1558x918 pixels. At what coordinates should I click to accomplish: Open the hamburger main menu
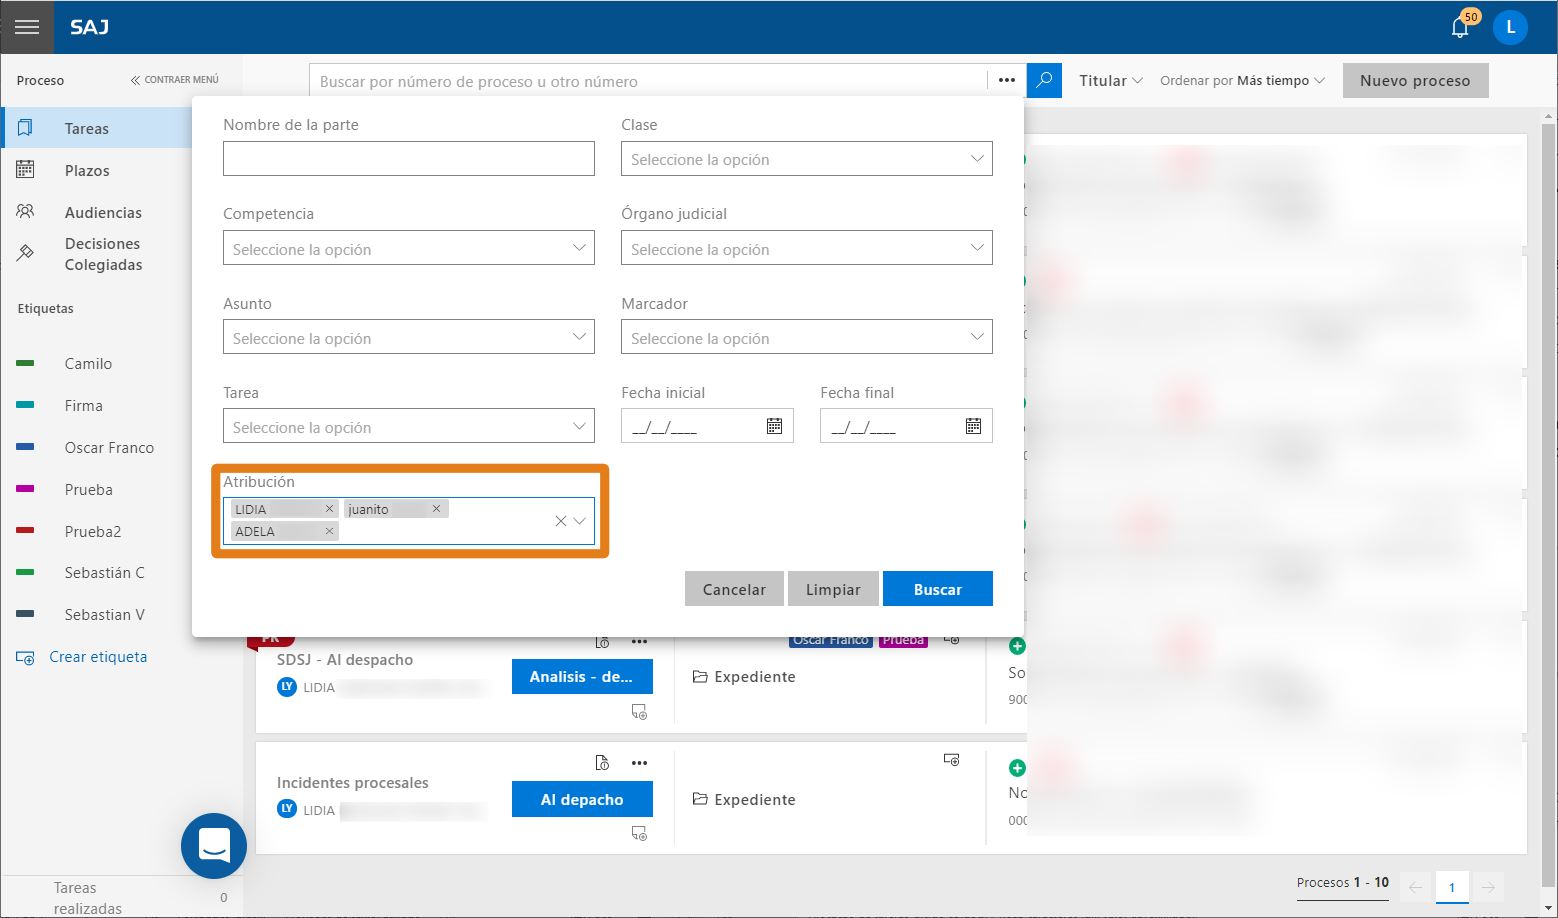pos(27,27)
